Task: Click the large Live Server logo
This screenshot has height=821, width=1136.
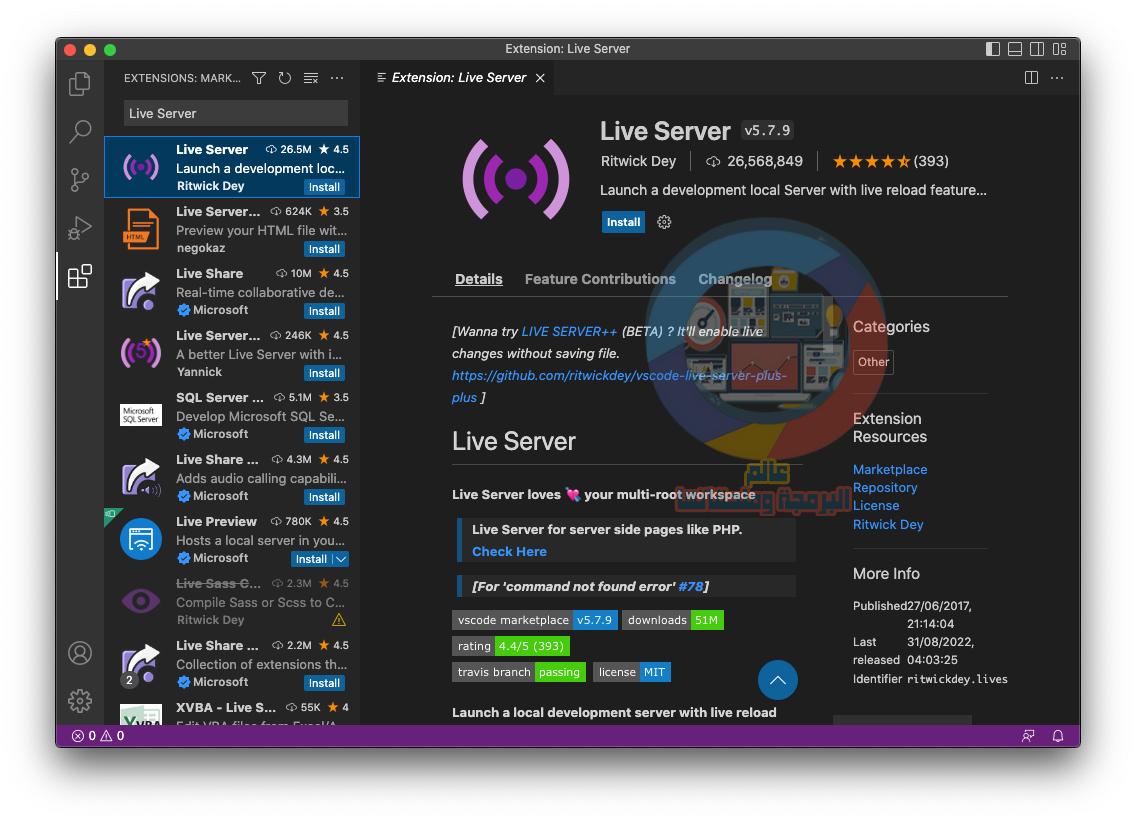Action: click(x=516, y=179)
